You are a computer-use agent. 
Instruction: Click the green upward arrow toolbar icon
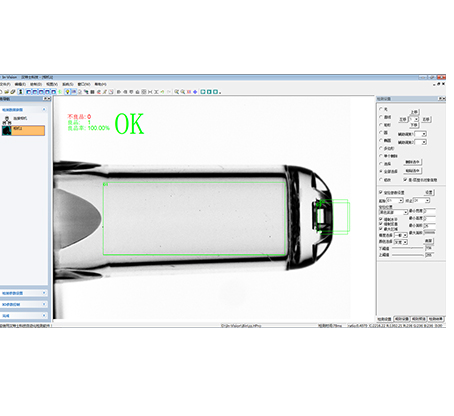click(60, 92)
